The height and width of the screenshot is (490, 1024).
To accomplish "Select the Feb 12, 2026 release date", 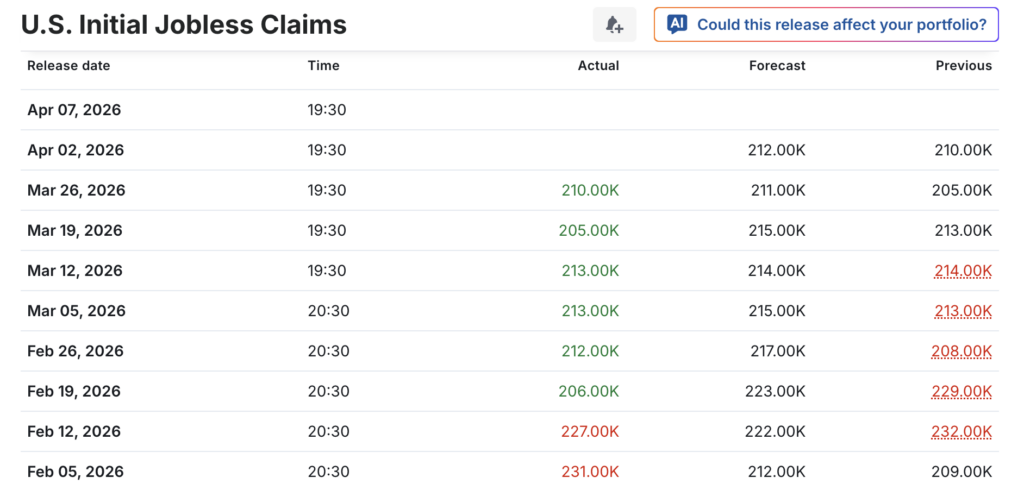I will point(74,431).
